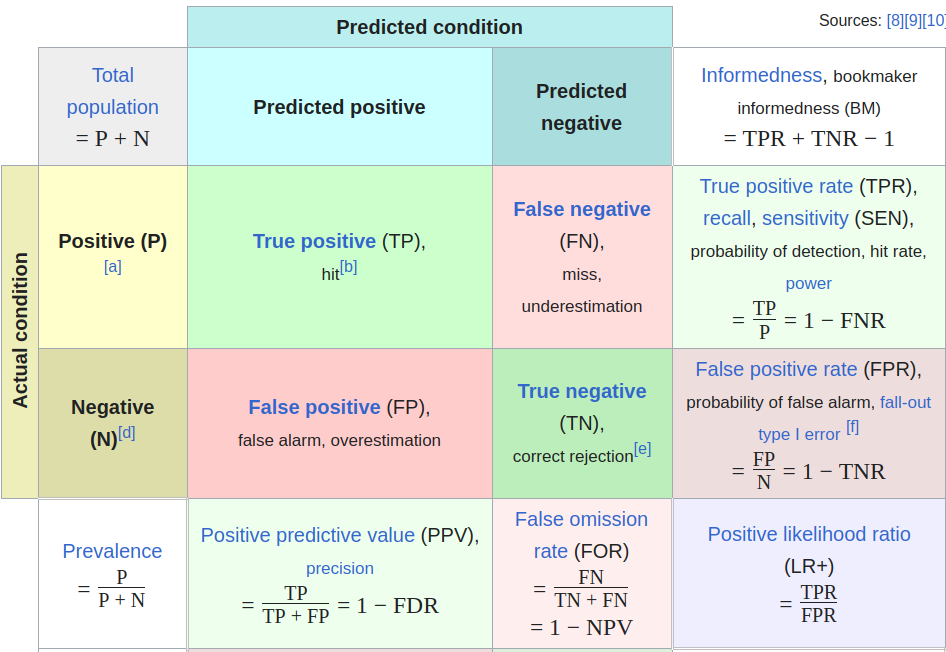Jump to footnote [a] under Positive (P)

pyautogui.click(x=113, y=267)
